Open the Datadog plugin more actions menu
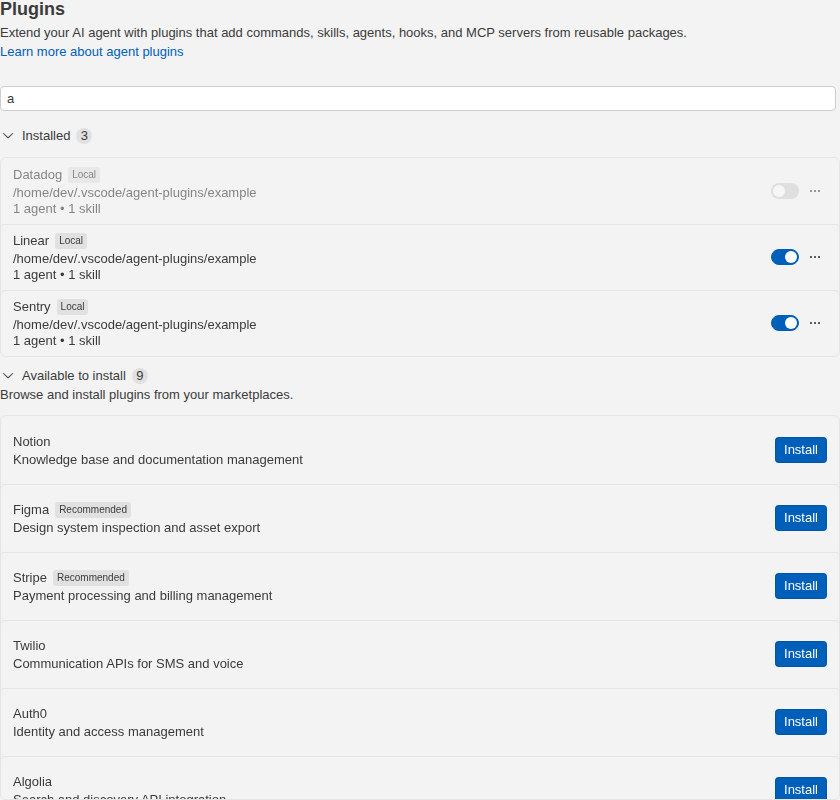 pos(815,191)
